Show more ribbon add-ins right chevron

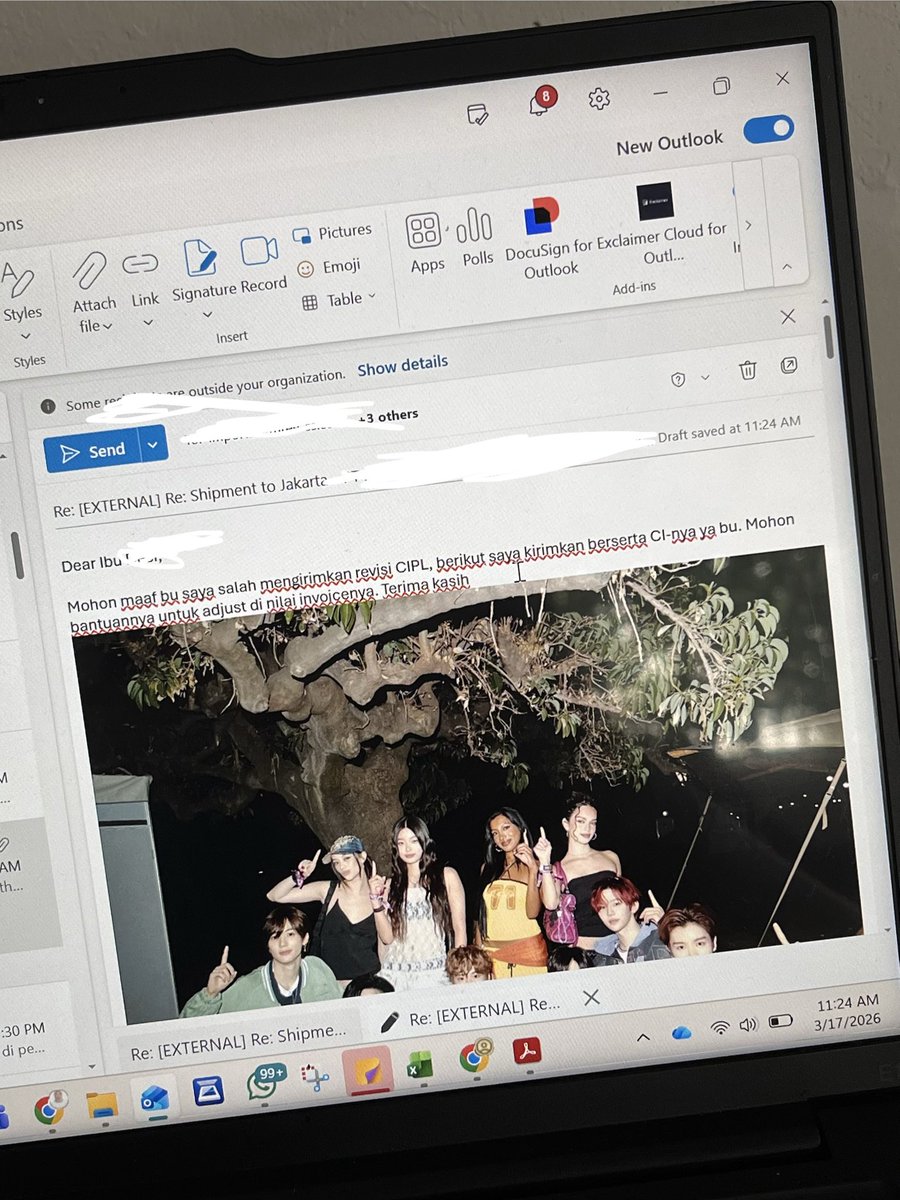point(748,225)
